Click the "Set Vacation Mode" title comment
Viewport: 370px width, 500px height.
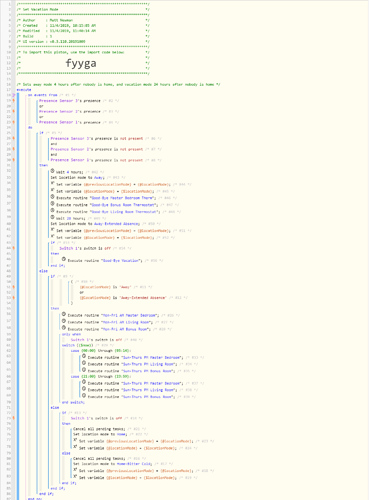coord(40,9)
